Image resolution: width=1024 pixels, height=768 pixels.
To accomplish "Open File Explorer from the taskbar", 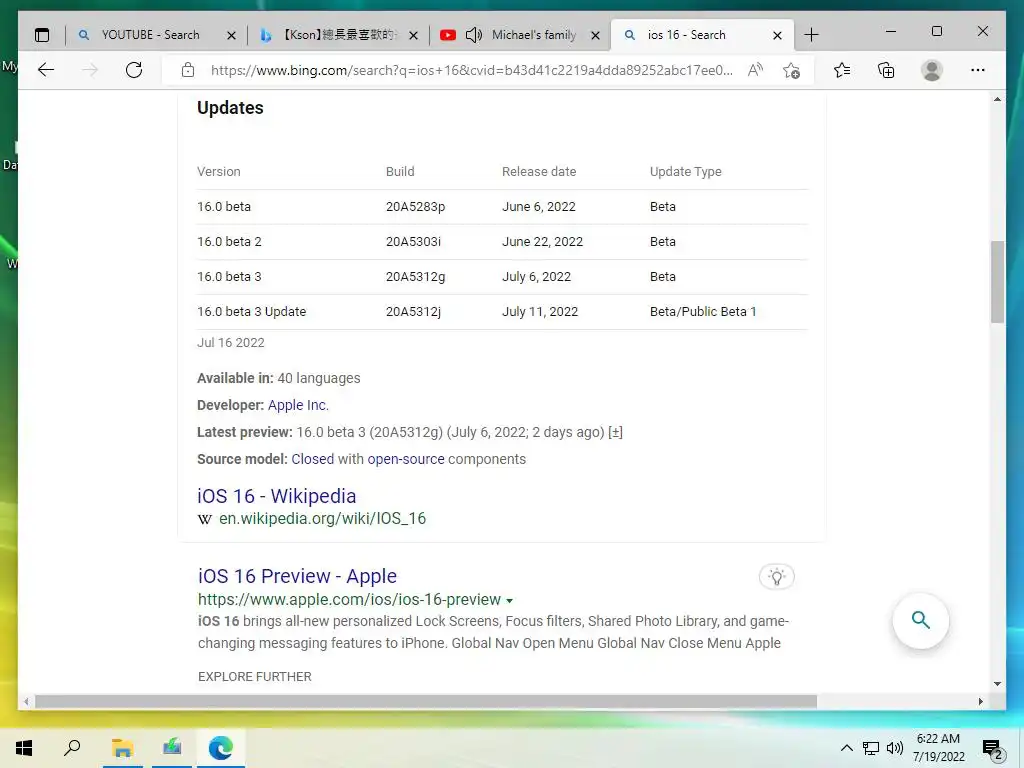I will 122,748.
